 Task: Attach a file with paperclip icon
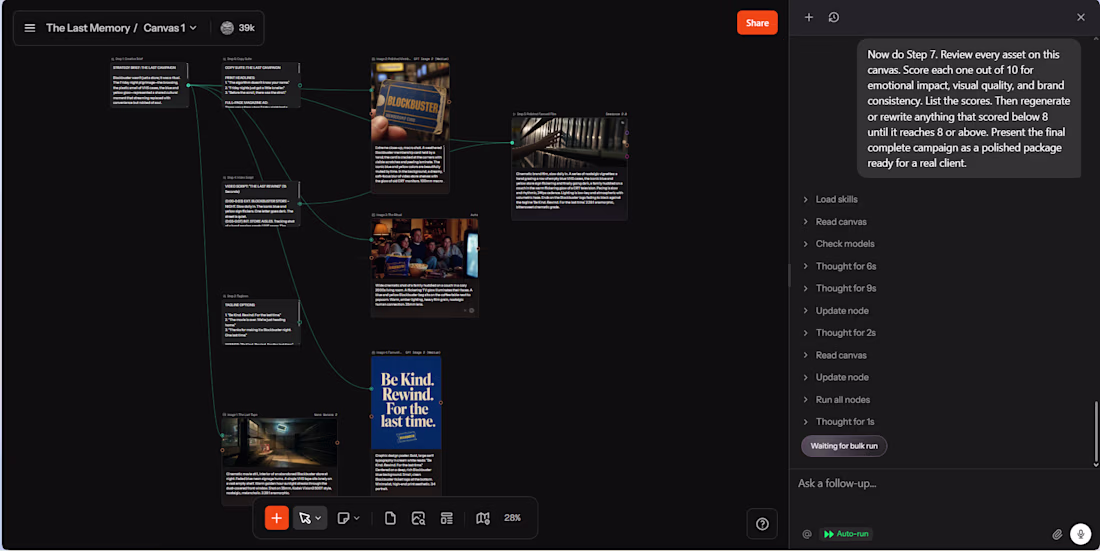[x=1057, y=534]
